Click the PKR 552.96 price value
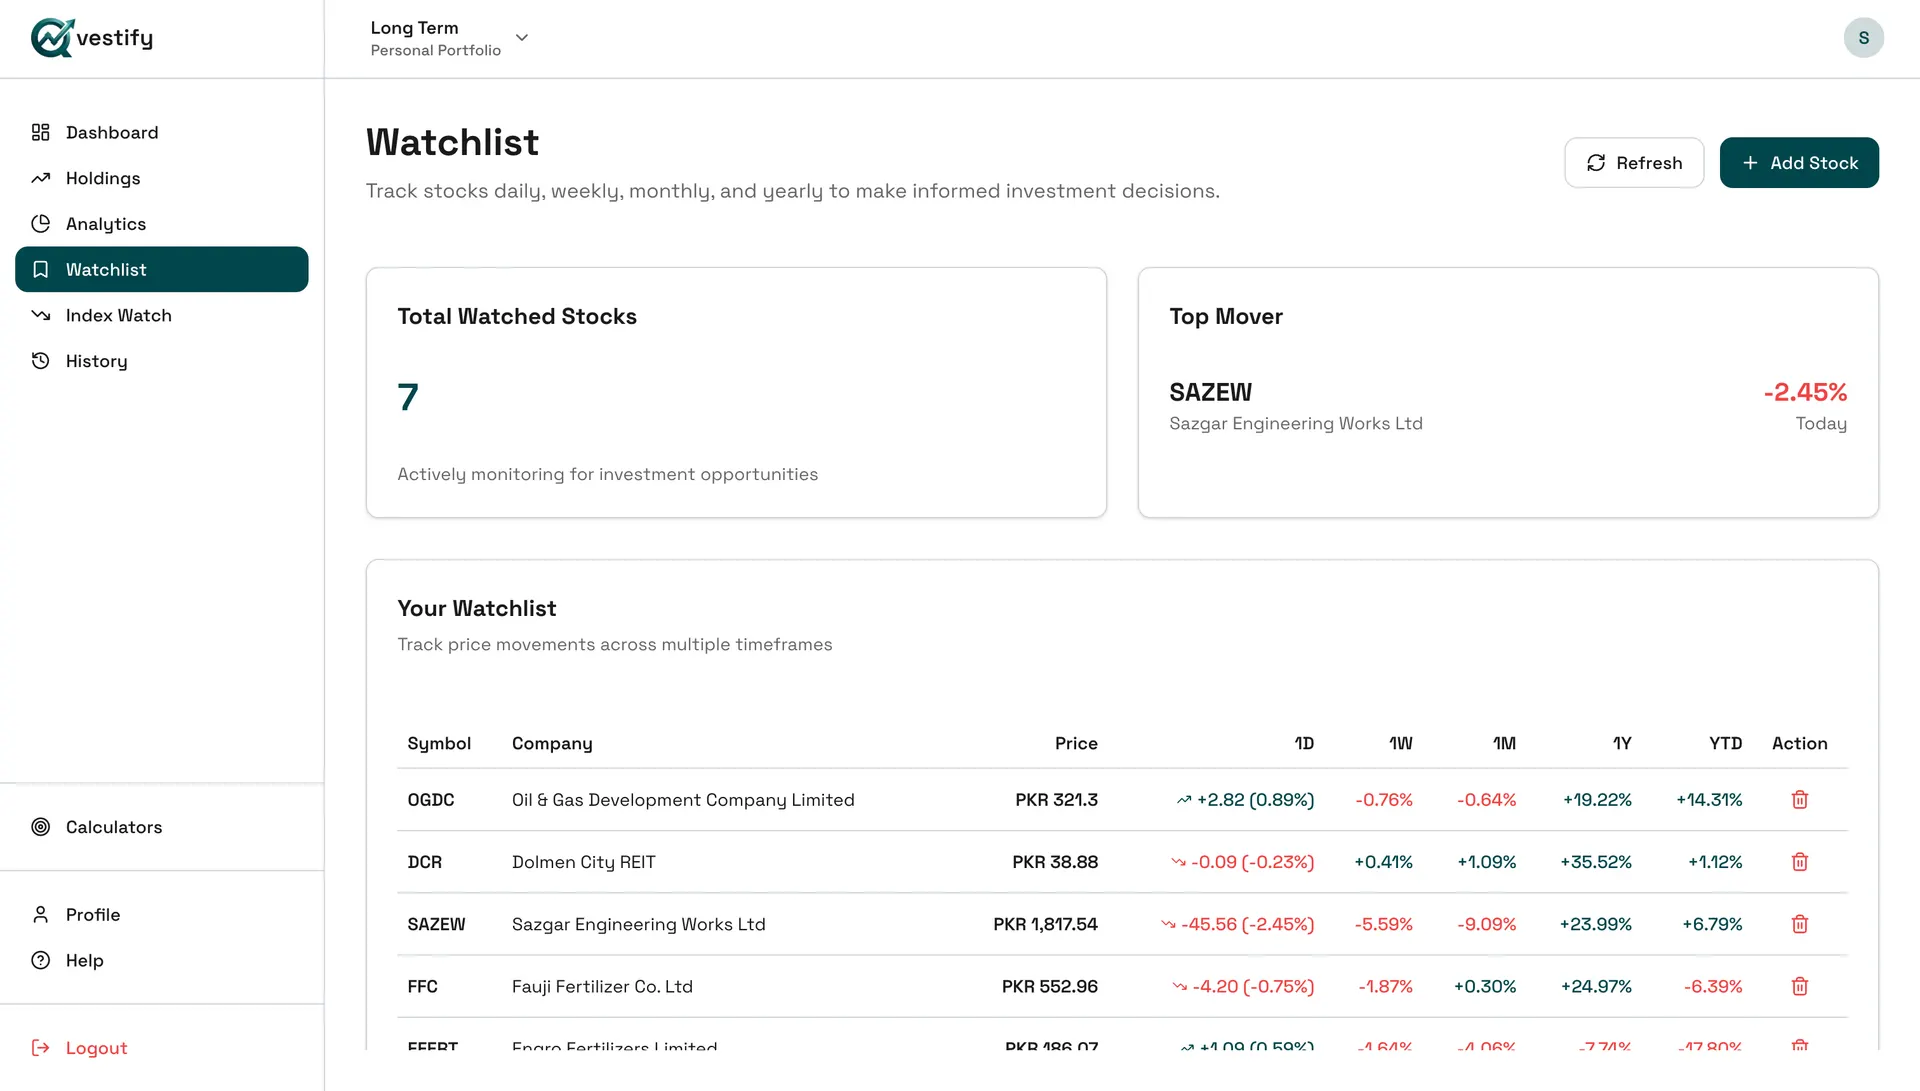The image size is (1920, 1091). (x=1050, y=987)
